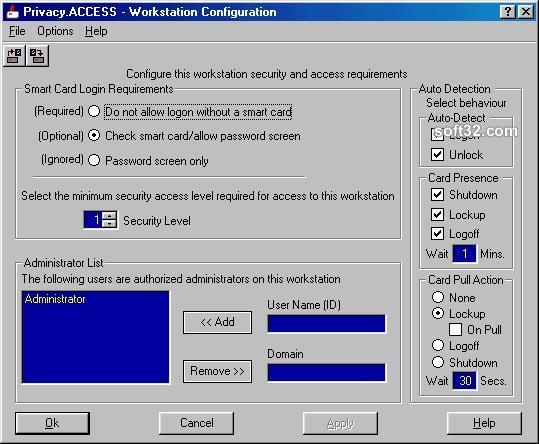Toggle the Auto-Detect Unlock checkbox
539x444 pixels.
click(x=437, y=154)
